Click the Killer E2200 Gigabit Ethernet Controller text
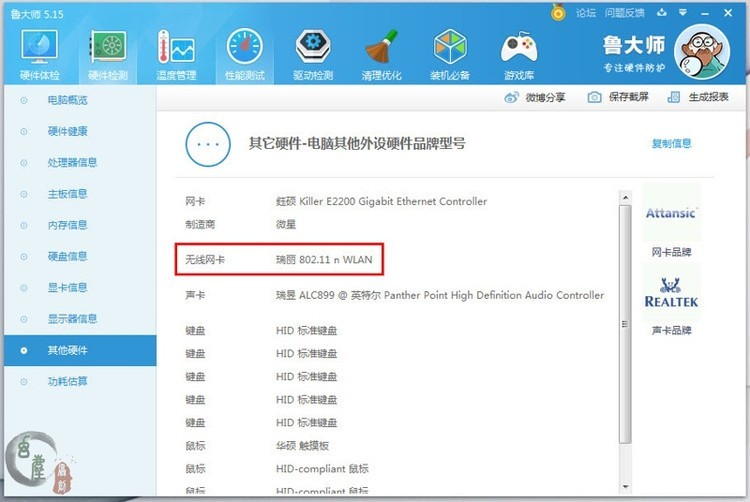750x502 pixels. pos(382,201)
